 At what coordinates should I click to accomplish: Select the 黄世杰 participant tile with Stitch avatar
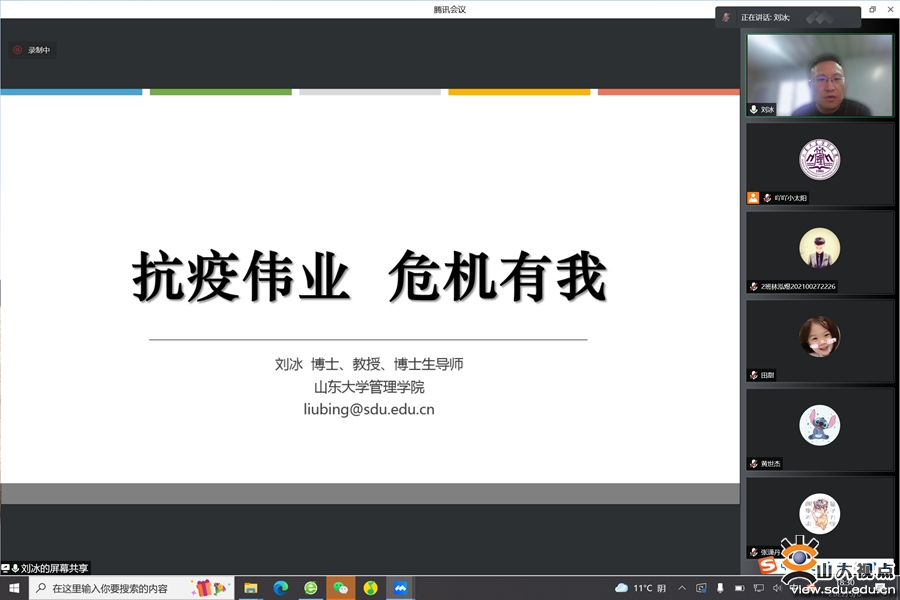pyautogui.click(x=820, y=428)
